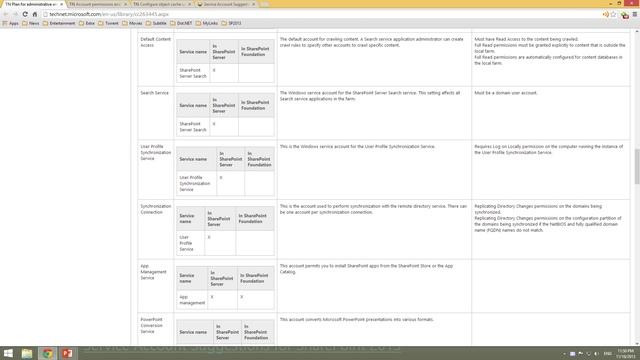
Task: Reload the TechNet page
Action: click(x=25, y=14)
